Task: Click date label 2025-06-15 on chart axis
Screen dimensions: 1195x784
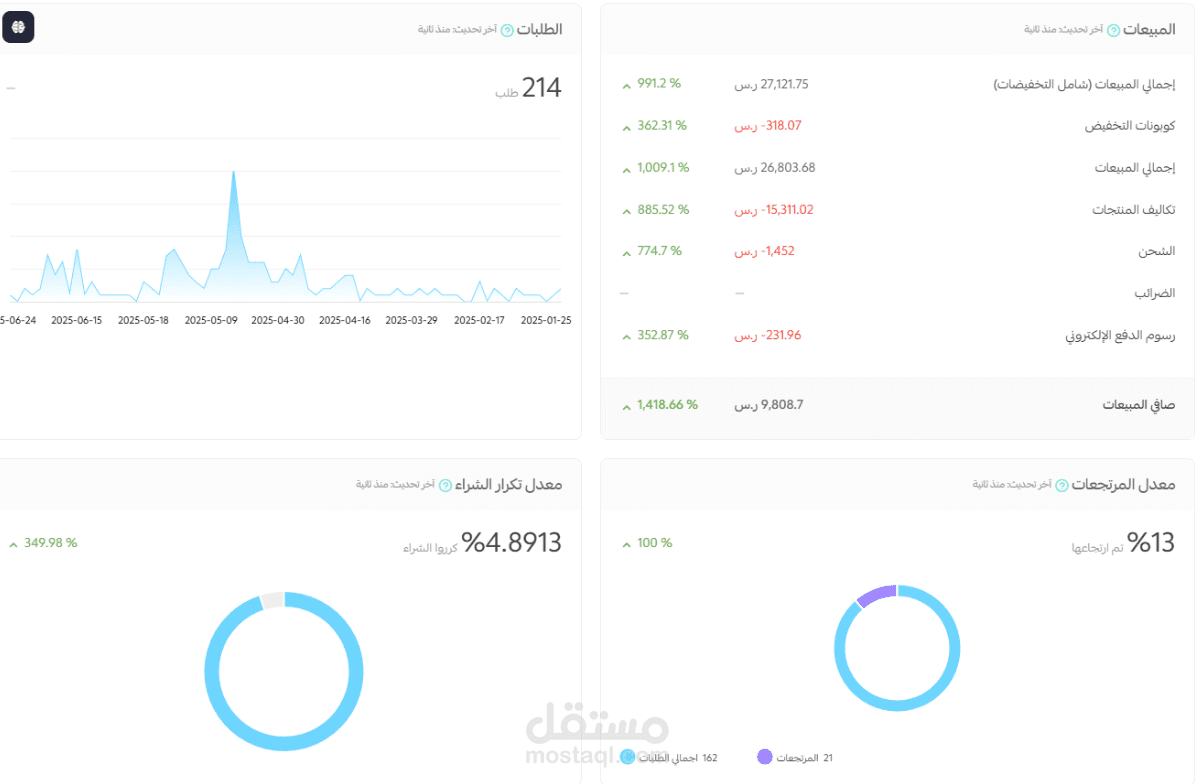Action: tap(76, 321)
